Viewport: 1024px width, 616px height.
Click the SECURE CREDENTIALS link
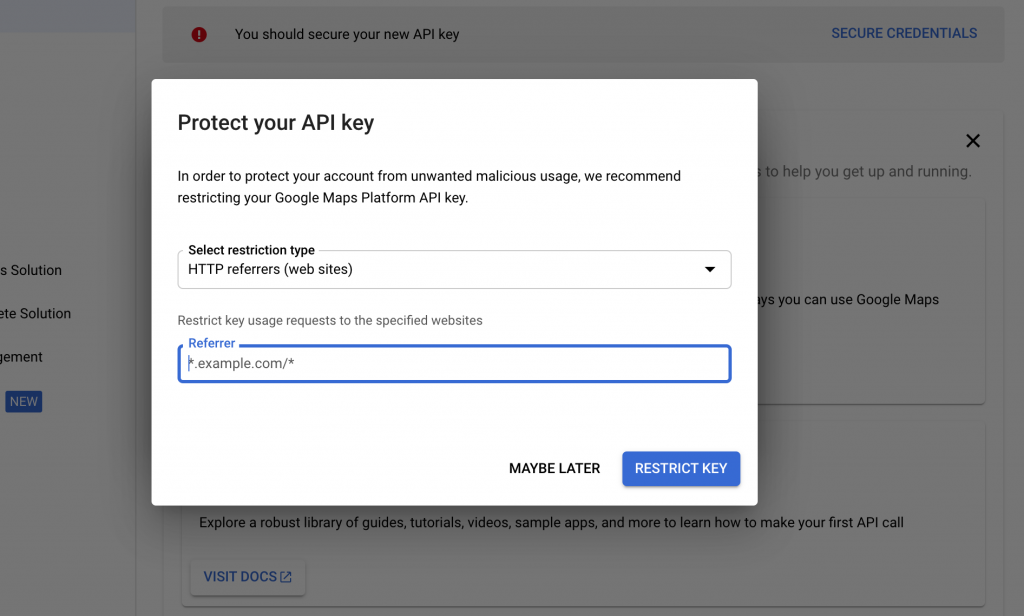click(903, 33)
